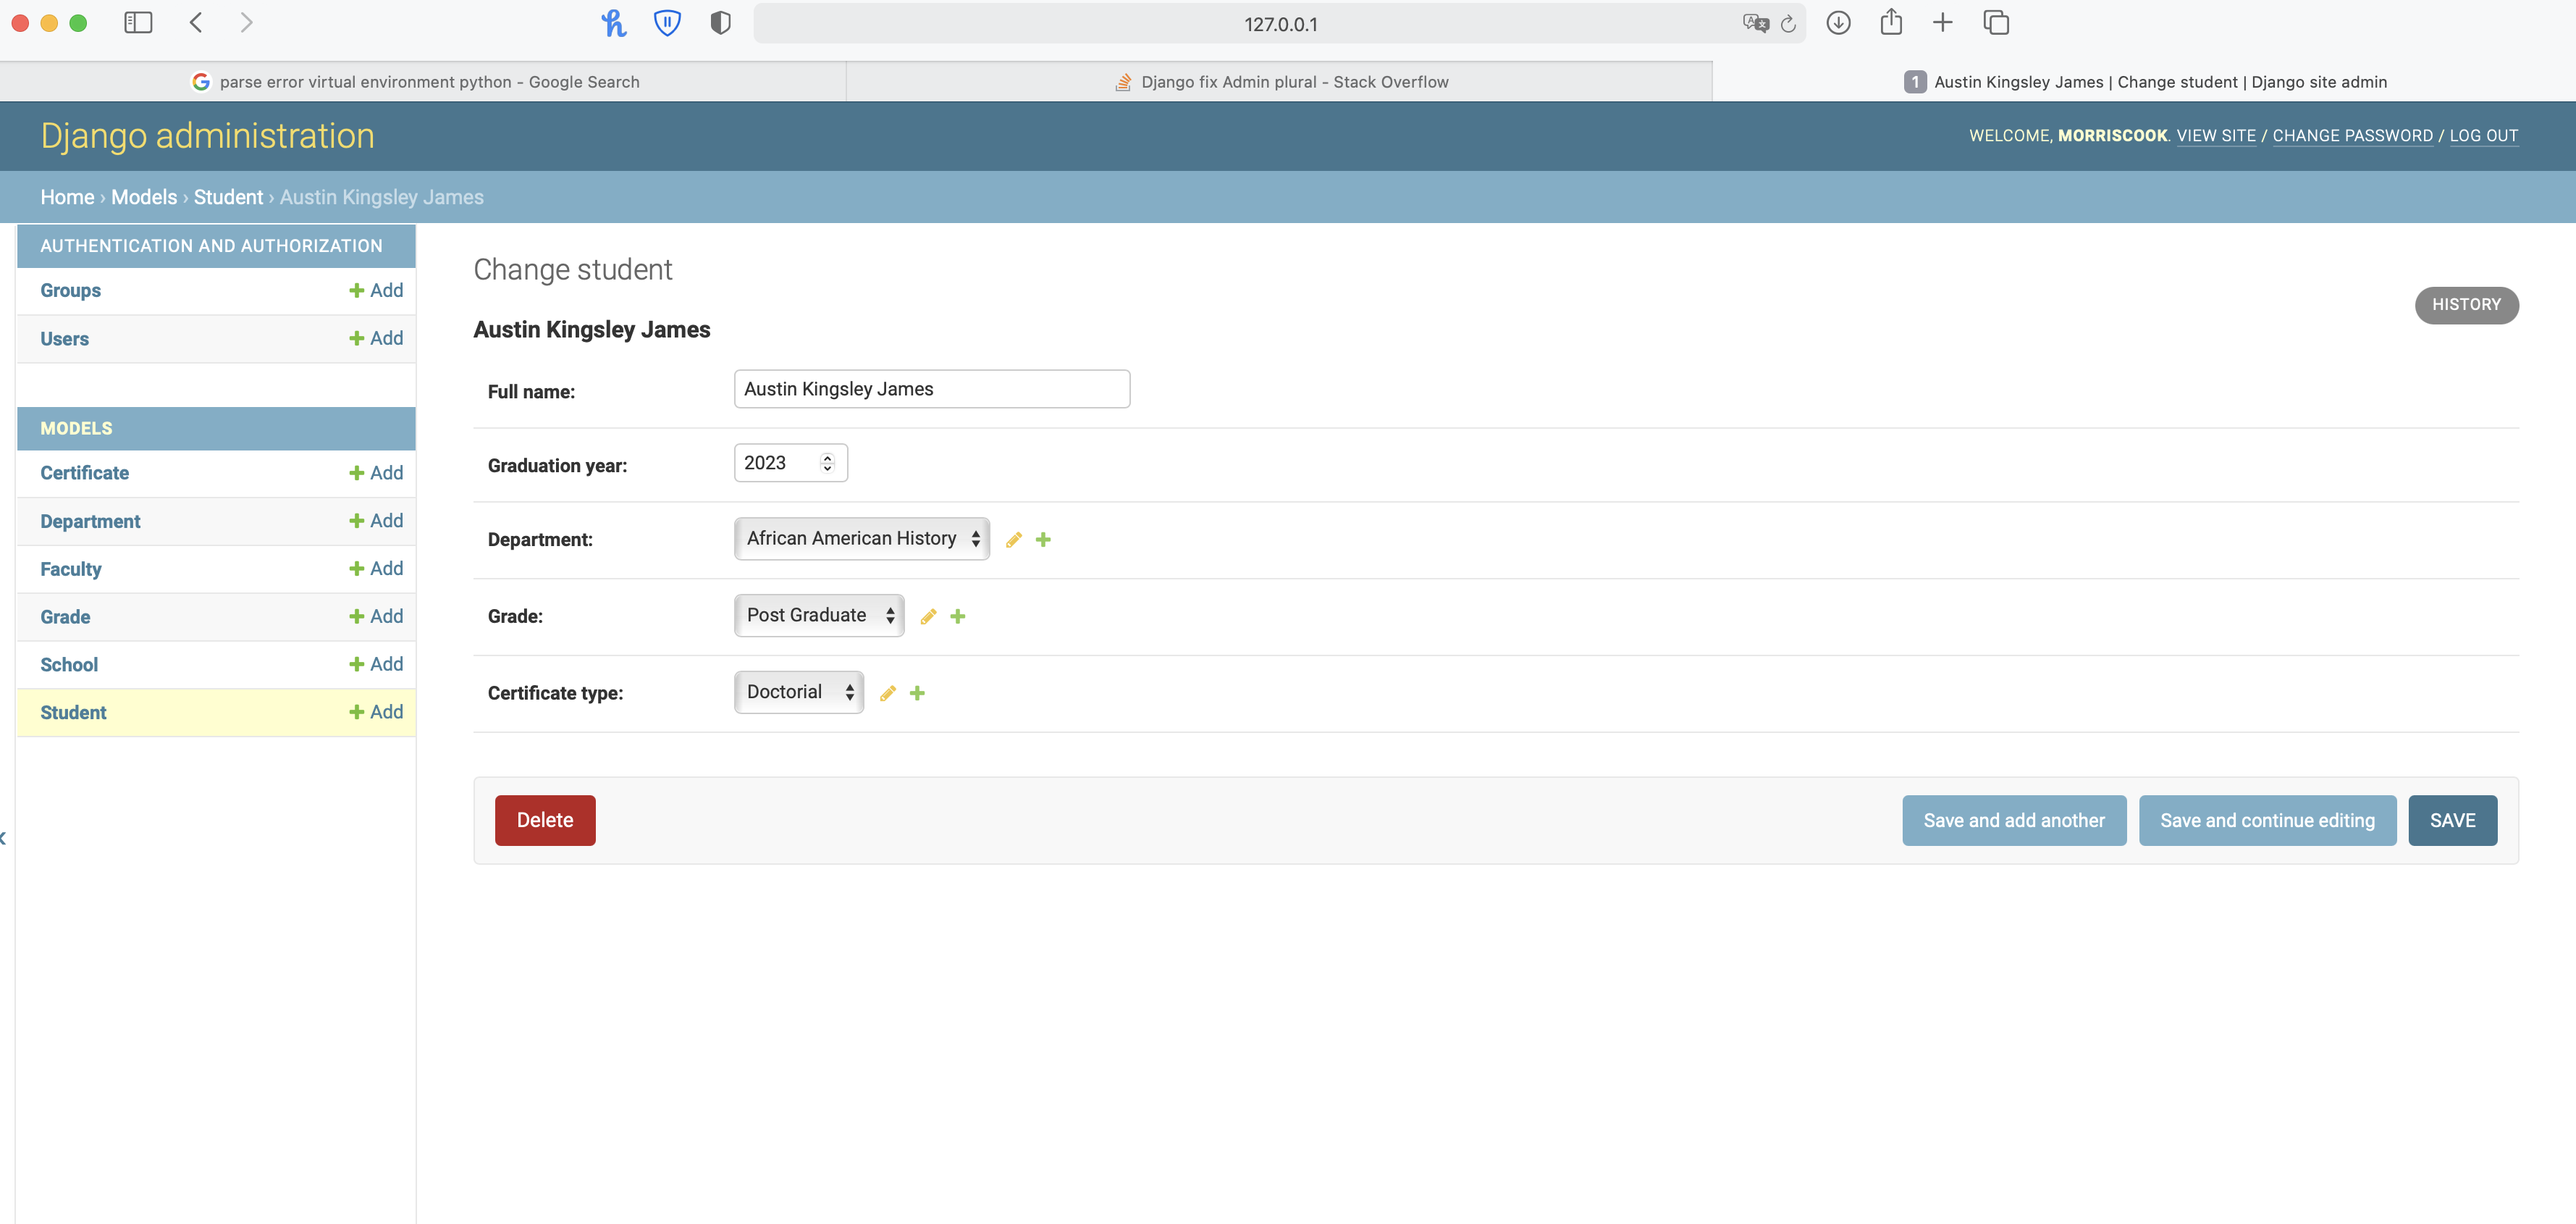
Task: Open the HISTORY button for this student
Action: tap(2467, 305)
